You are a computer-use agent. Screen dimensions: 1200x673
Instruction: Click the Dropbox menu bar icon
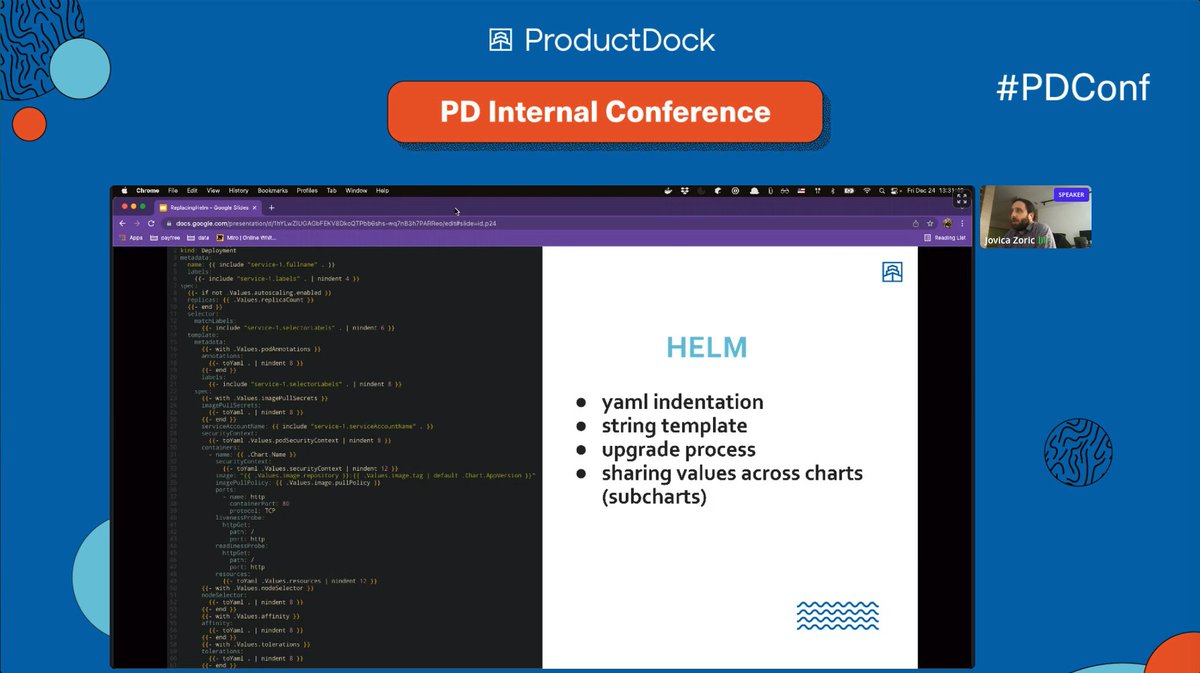click(x=684, y=190)
